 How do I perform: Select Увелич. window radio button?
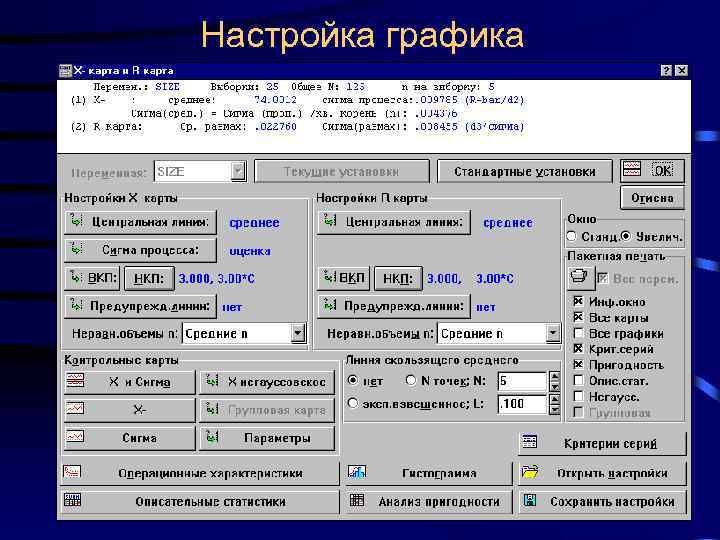626,236
